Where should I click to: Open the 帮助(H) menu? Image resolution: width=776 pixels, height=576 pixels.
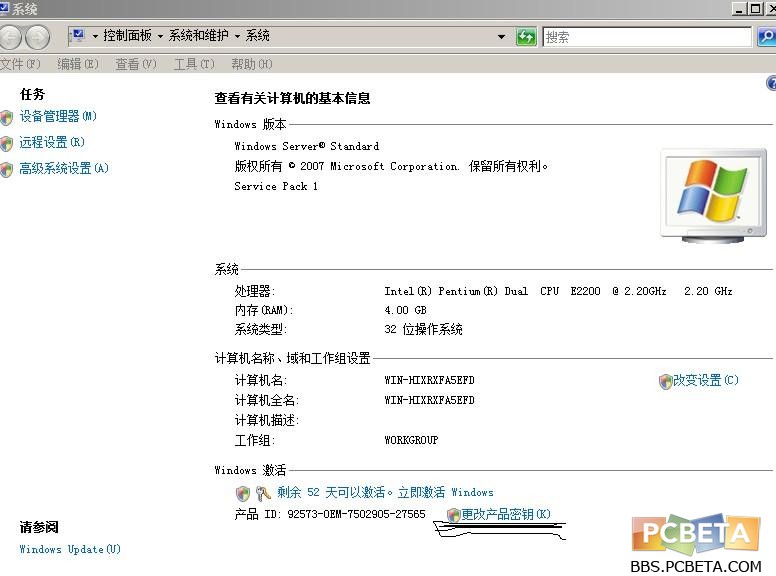point(252,64)
